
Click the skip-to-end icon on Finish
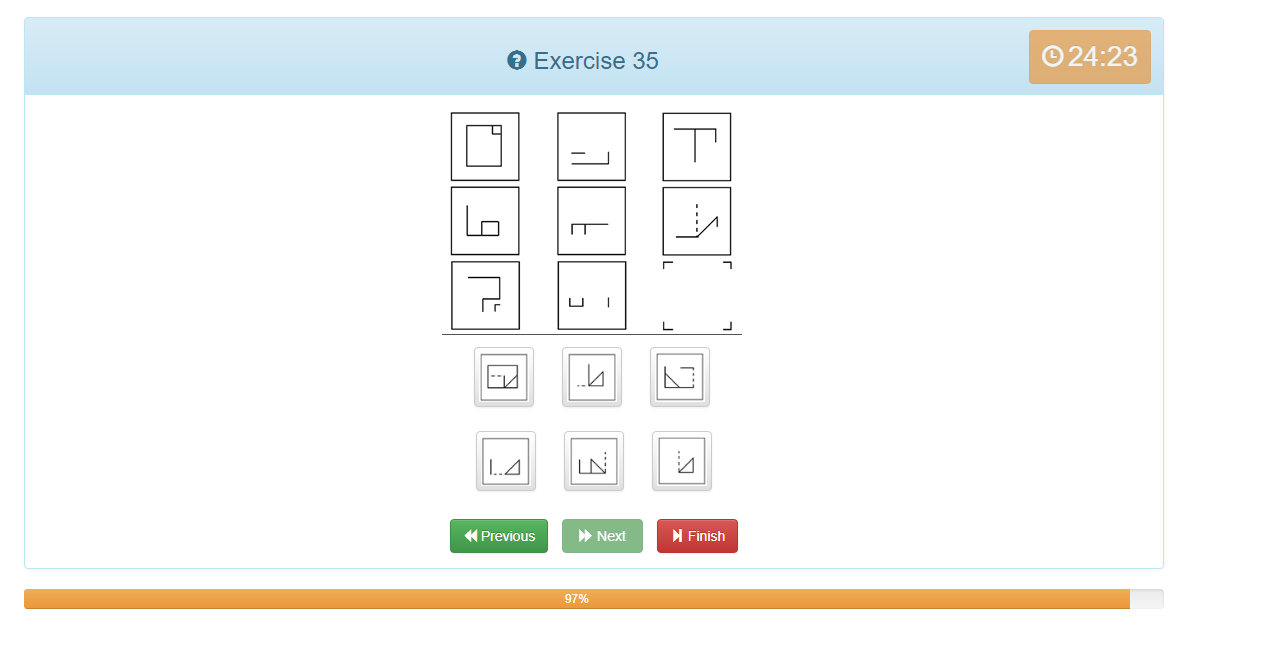pos(678,536)
